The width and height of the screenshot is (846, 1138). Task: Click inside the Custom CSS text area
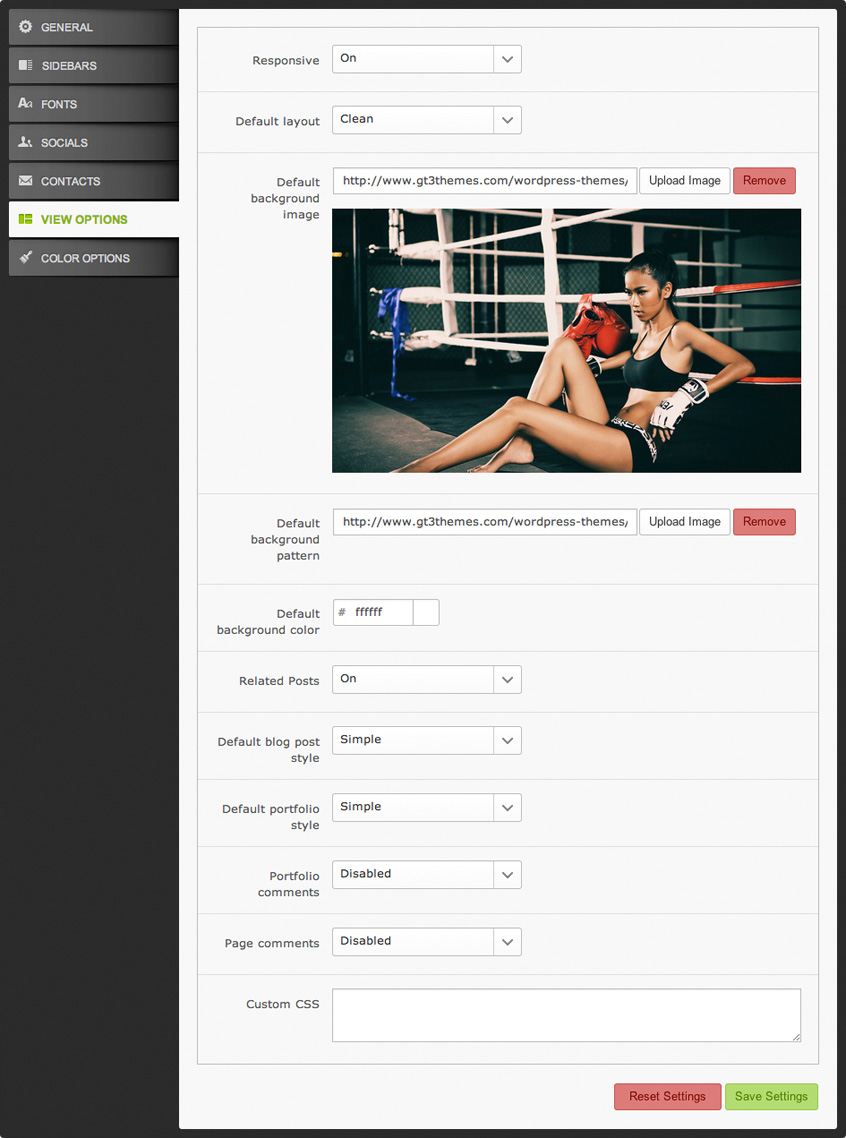(x=566, y=1016)
